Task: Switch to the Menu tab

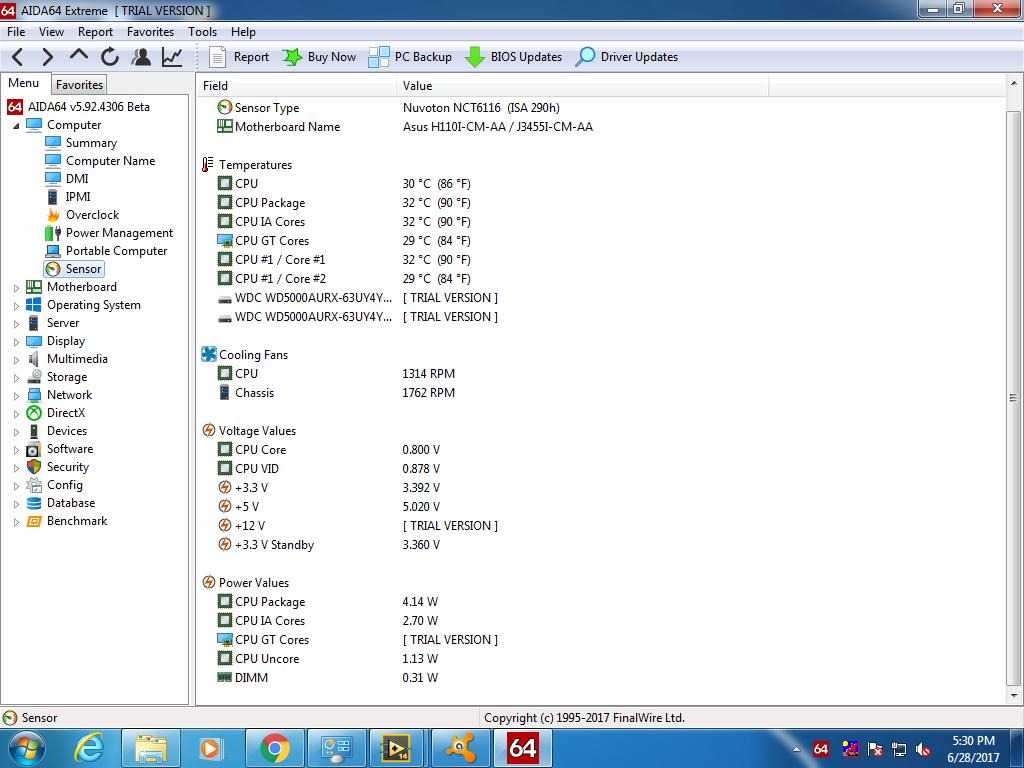Action: click(24, 83)
